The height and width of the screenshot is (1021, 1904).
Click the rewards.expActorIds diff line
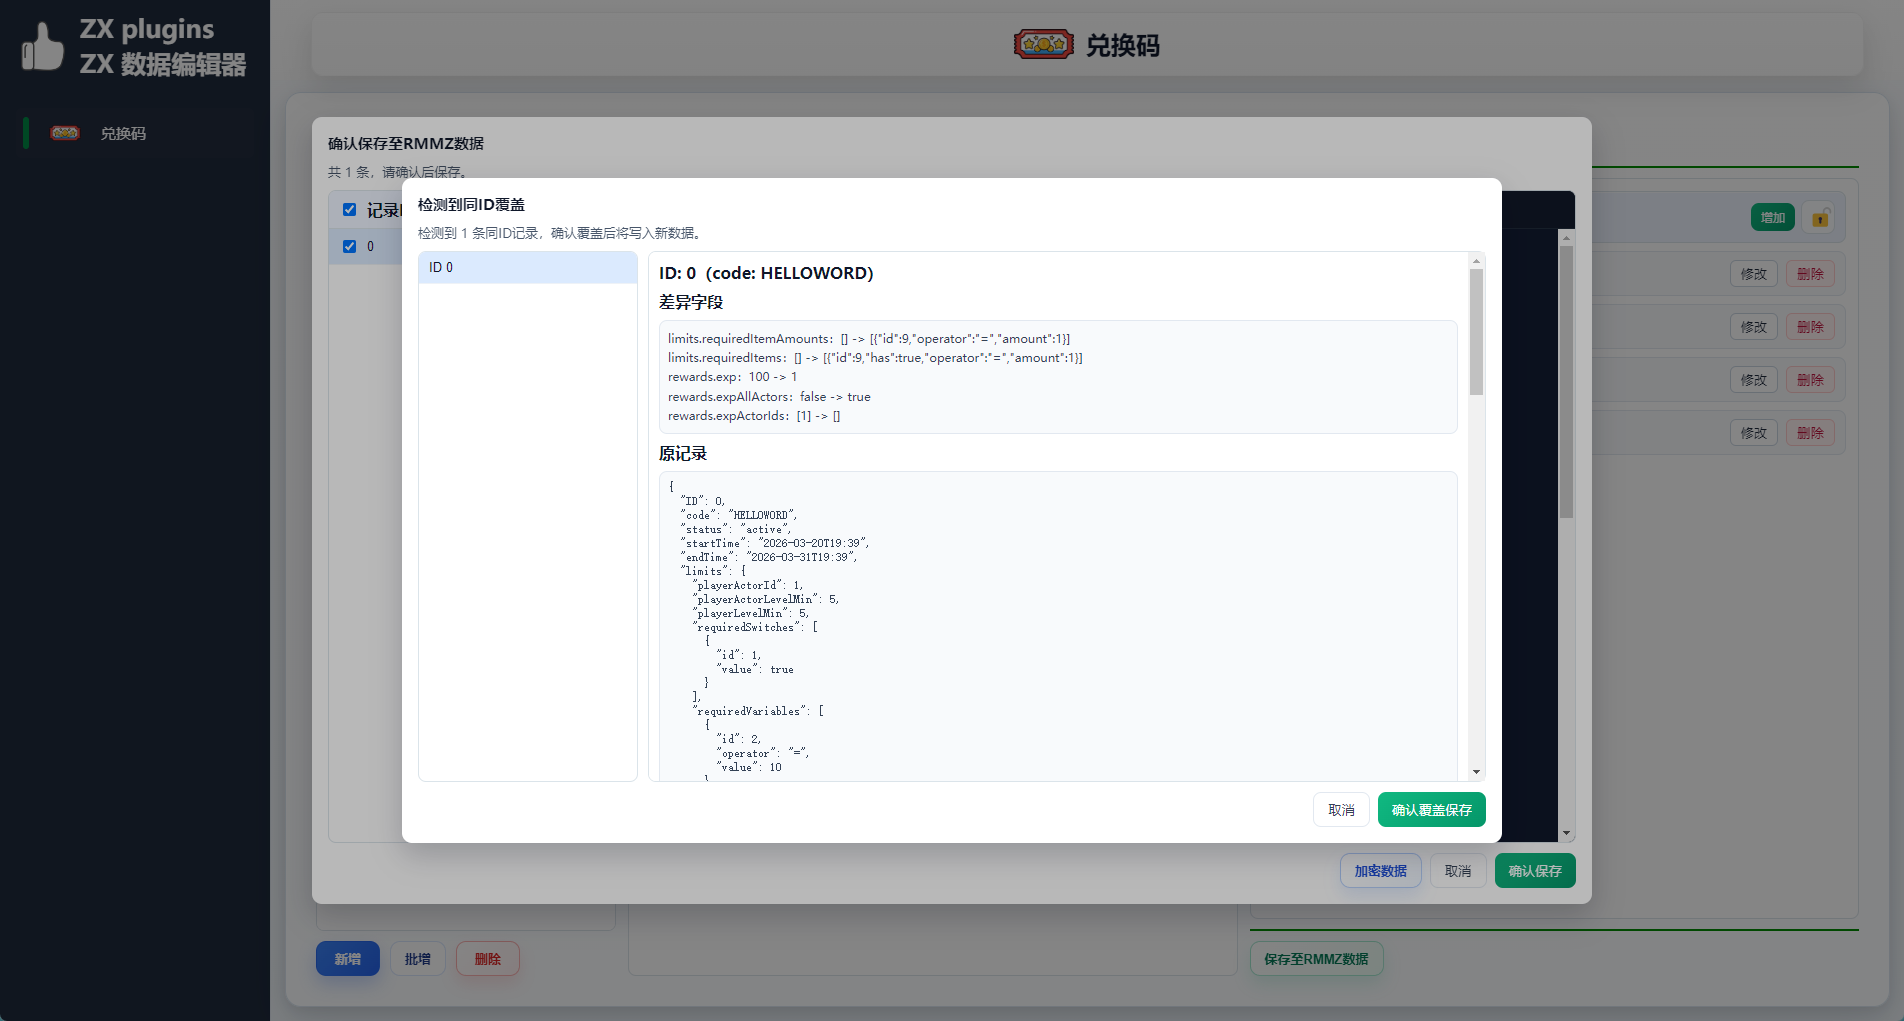pos(754,416)
